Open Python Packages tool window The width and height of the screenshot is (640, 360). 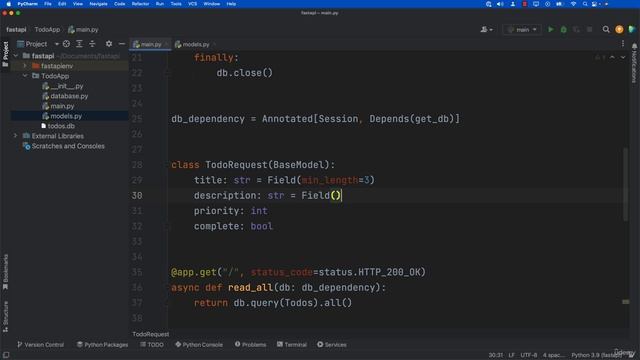(x=102, y=344)
